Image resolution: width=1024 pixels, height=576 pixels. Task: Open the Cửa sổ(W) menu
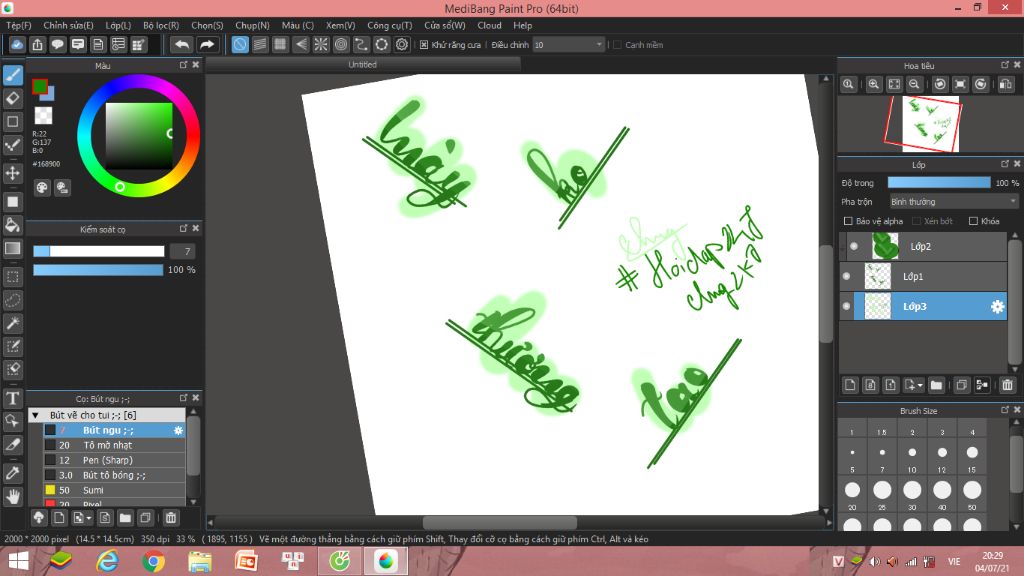444,25
